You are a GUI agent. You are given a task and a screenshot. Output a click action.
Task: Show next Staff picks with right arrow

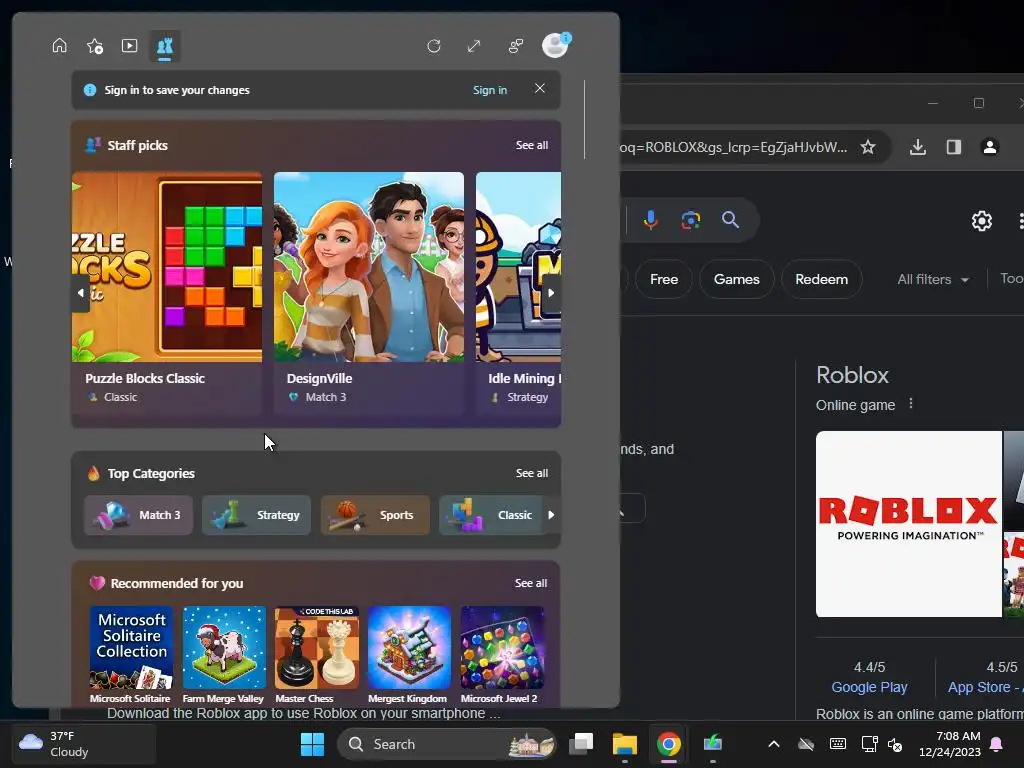pos(551,293)
